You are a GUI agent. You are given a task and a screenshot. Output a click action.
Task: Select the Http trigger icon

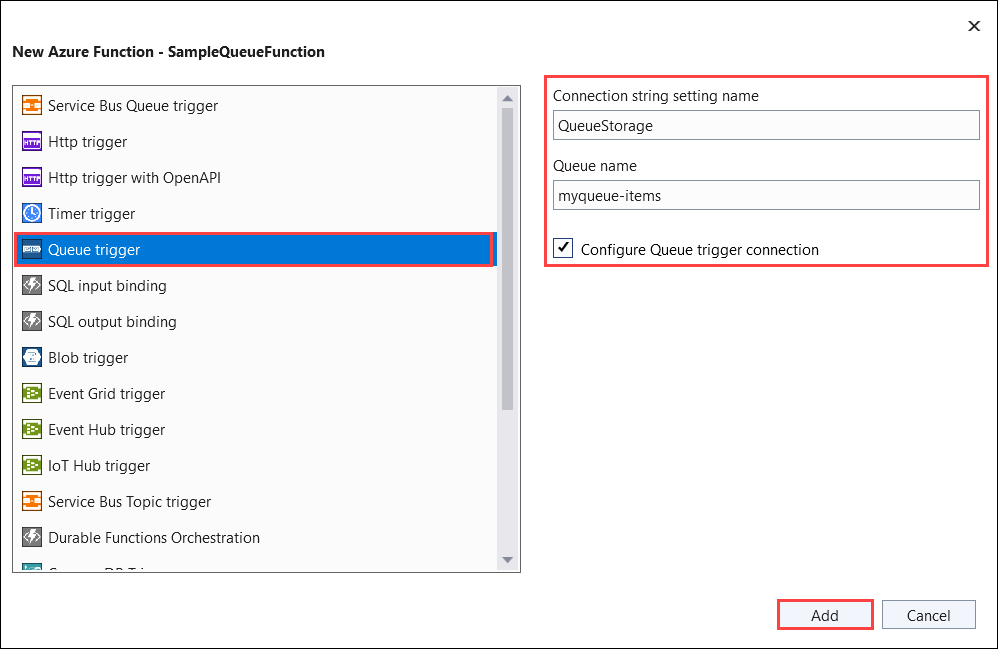pyautogui.click(x=32, y=141)
